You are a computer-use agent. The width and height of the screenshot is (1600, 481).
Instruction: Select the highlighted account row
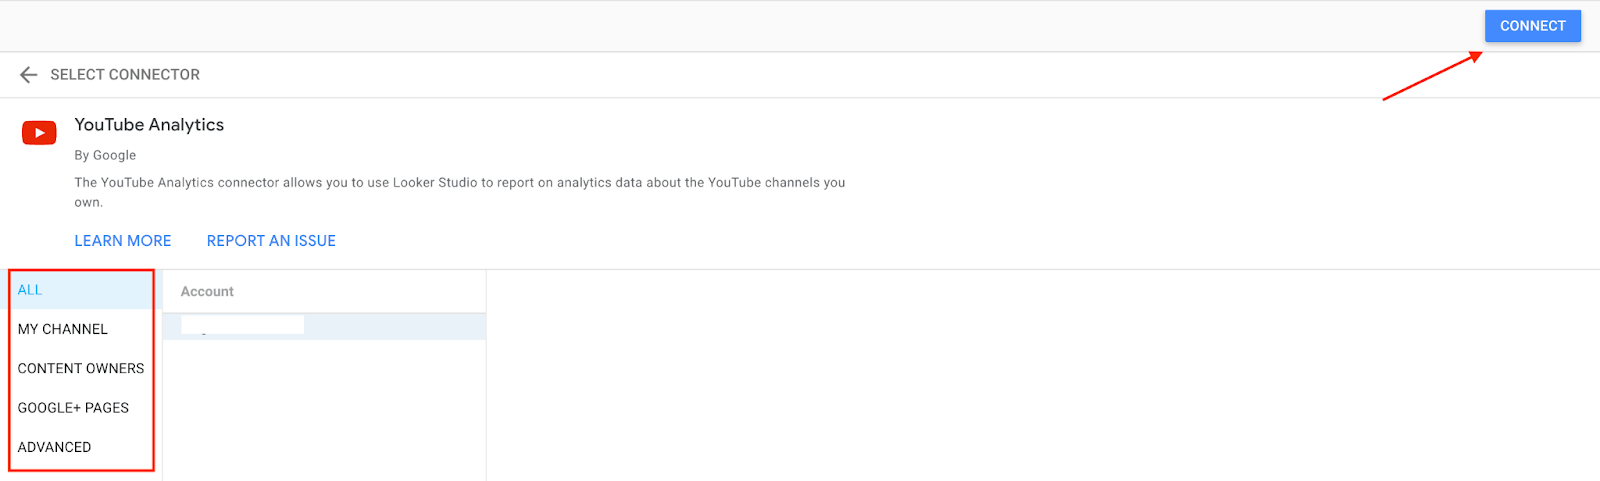324,326
